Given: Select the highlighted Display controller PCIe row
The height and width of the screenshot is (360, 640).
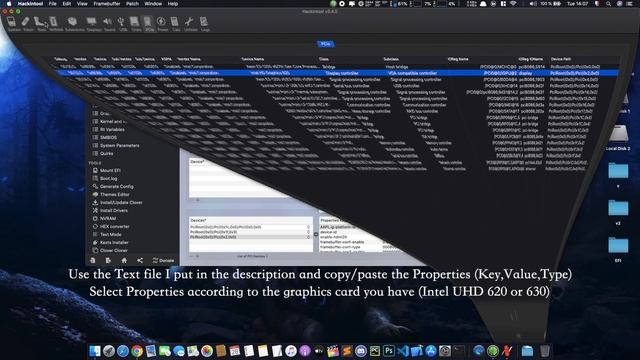Looking at the screenshot, I should coord(336,73).
